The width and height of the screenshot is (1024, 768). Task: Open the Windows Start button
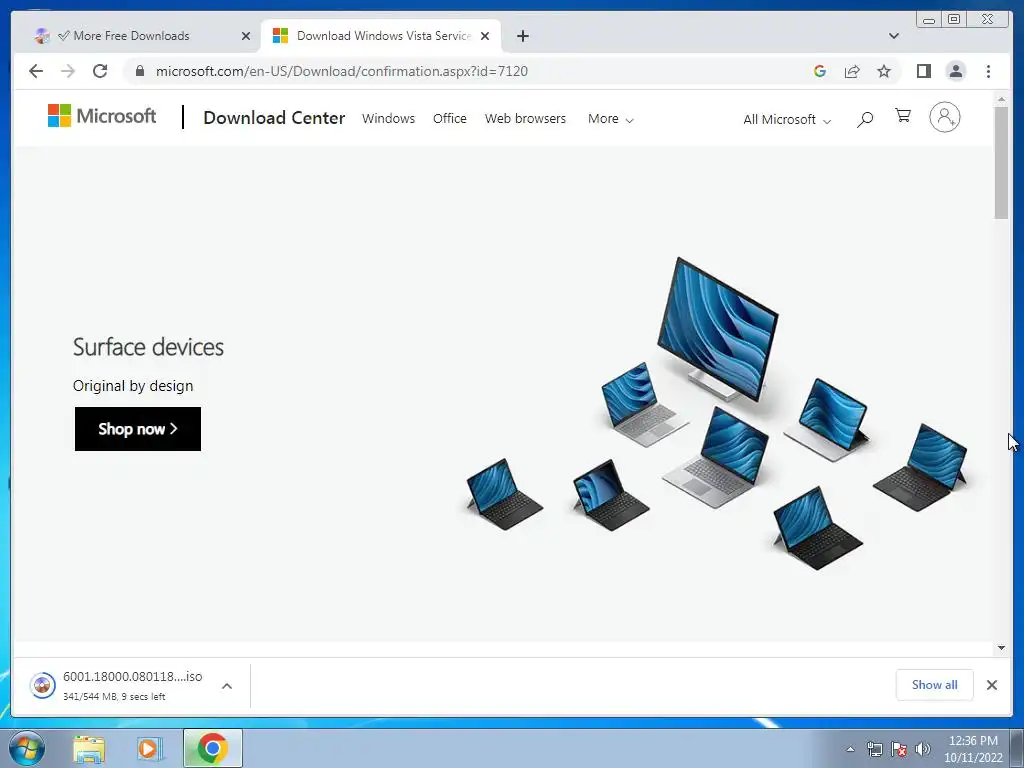pos(27,748)
